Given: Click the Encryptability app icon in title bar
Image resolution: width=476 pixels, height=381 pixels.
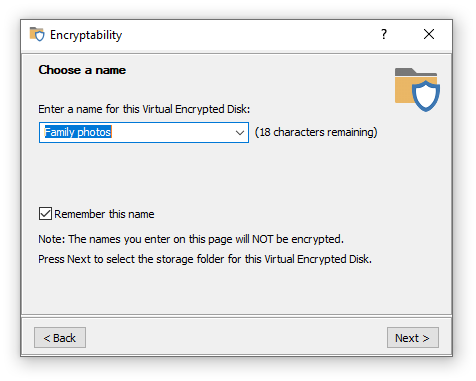Looking at the screenshot, I should pyautogui.click(x=37, y=34).
